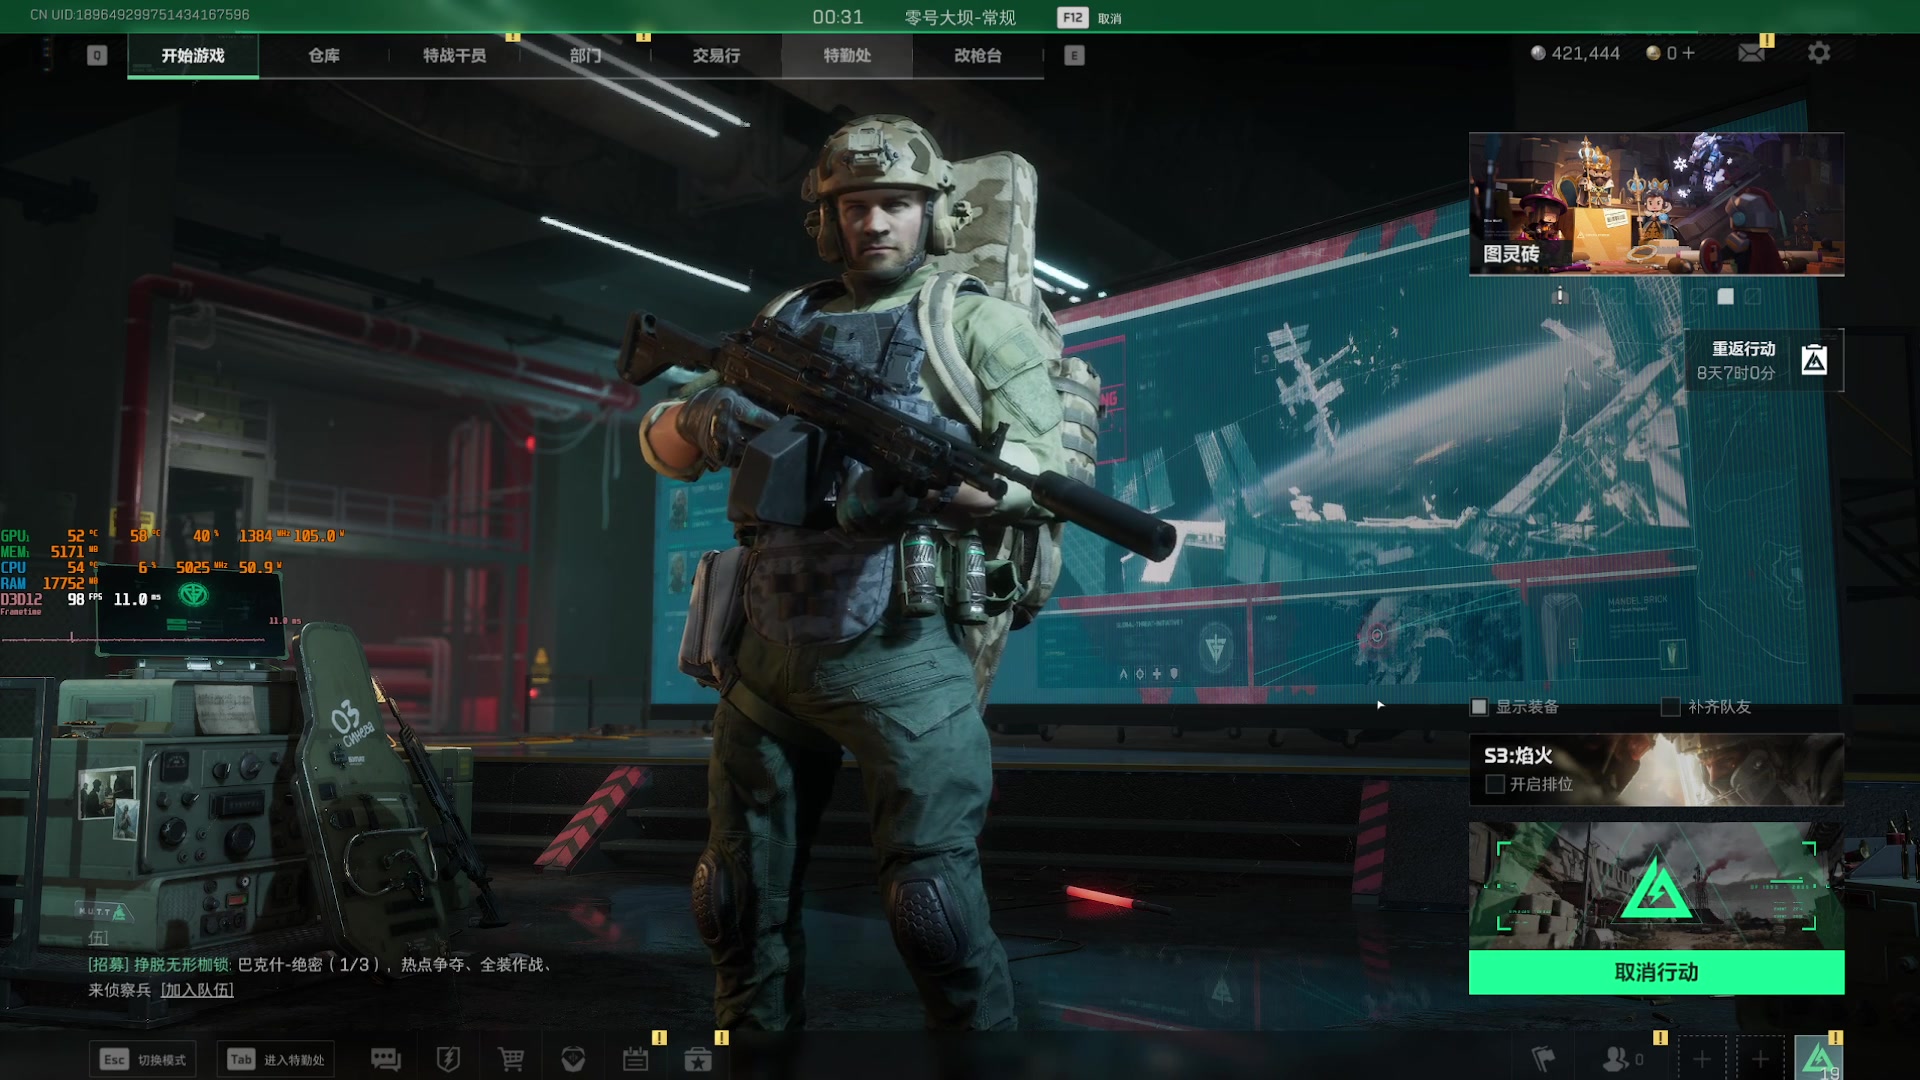Click the Esc 切换模式 button
1920x1080 pixels.
143,1059
